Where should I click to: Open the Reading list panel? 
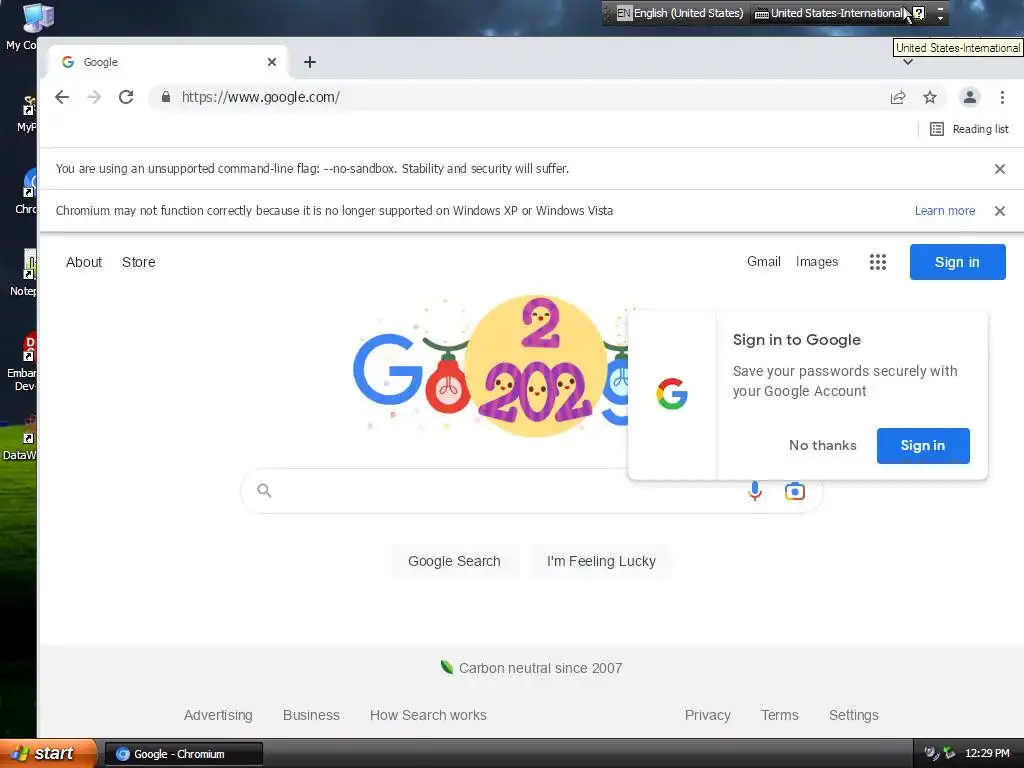tap(969, 129)
